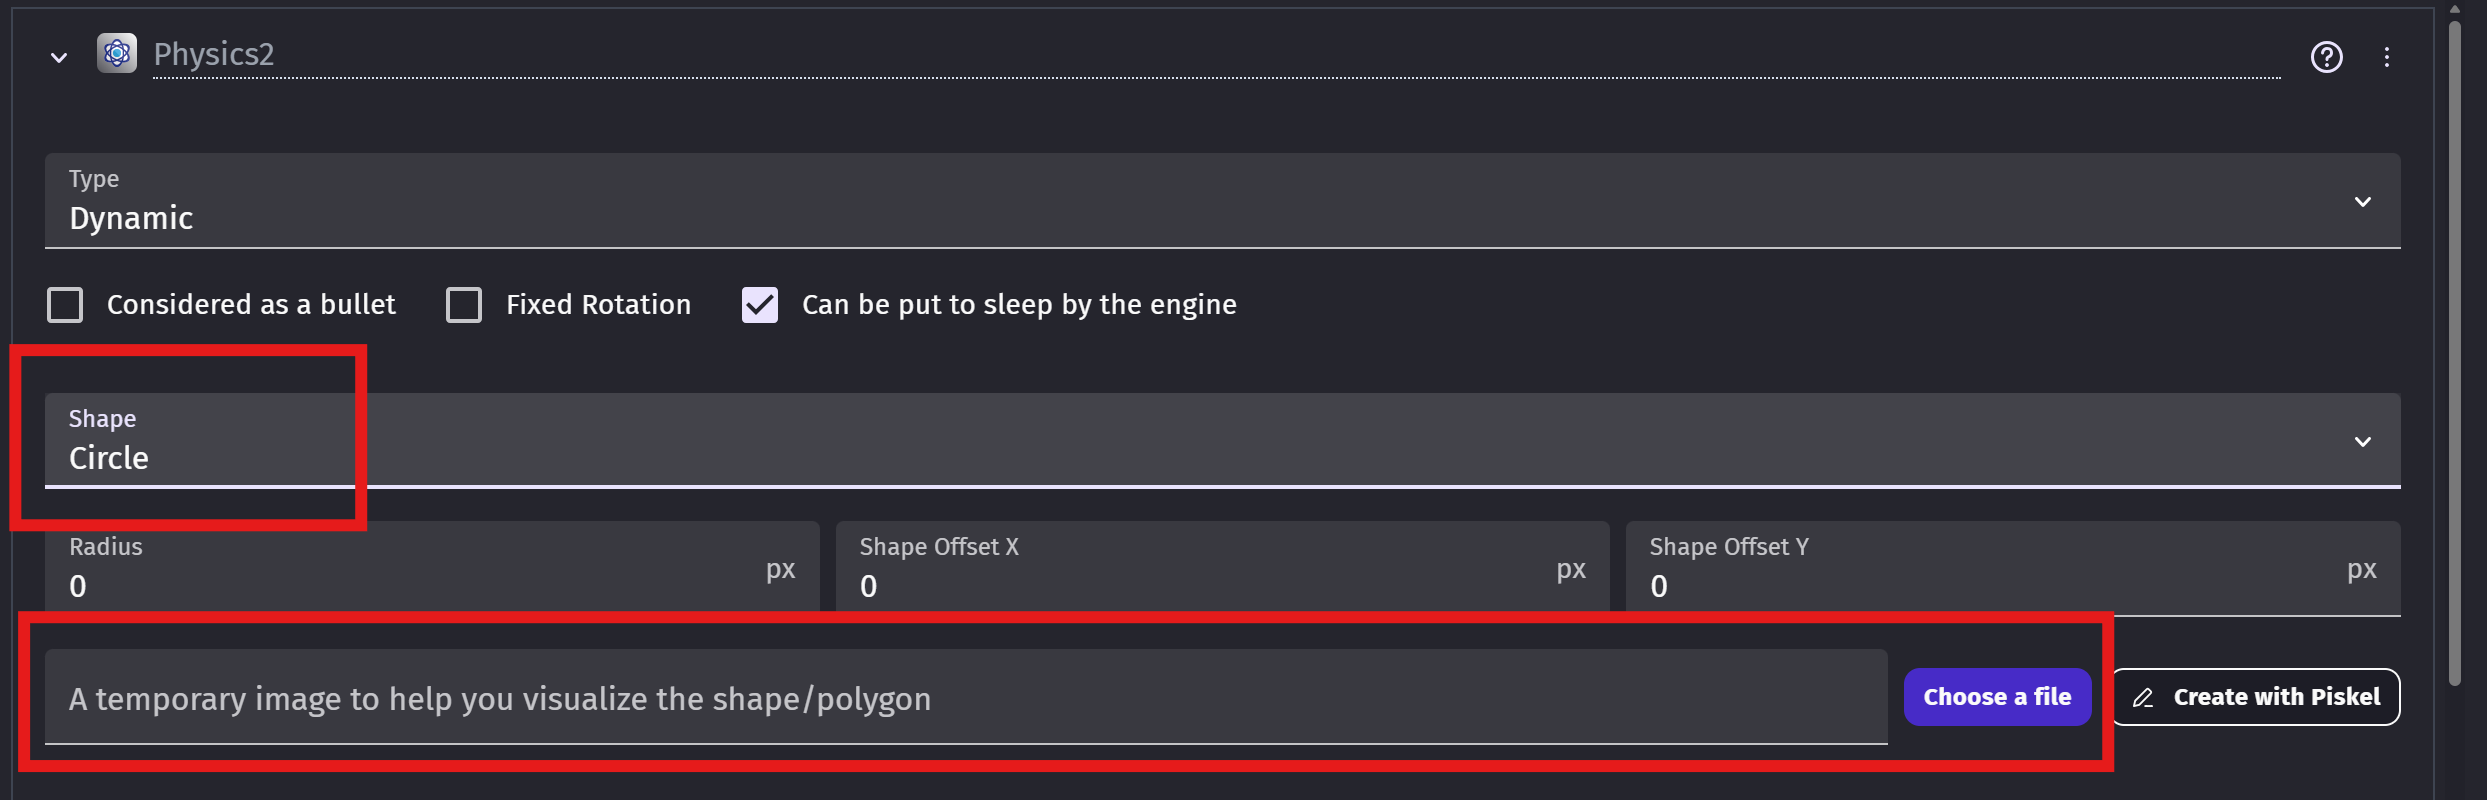This screenshot has width=2487, height=800.
Task: Click into the Radius input field
Action: tap(410, 585)
